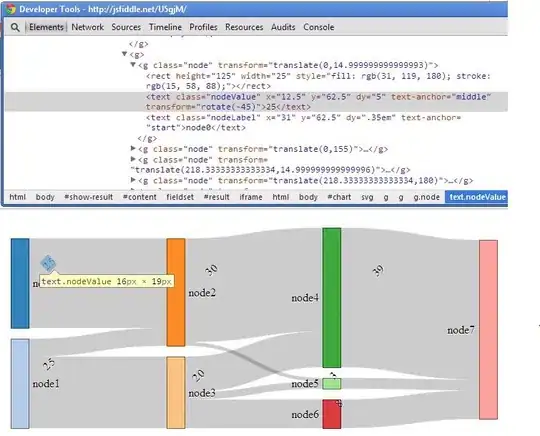
Task: Select the highlighted text nodeValue line
Action: 256,102
